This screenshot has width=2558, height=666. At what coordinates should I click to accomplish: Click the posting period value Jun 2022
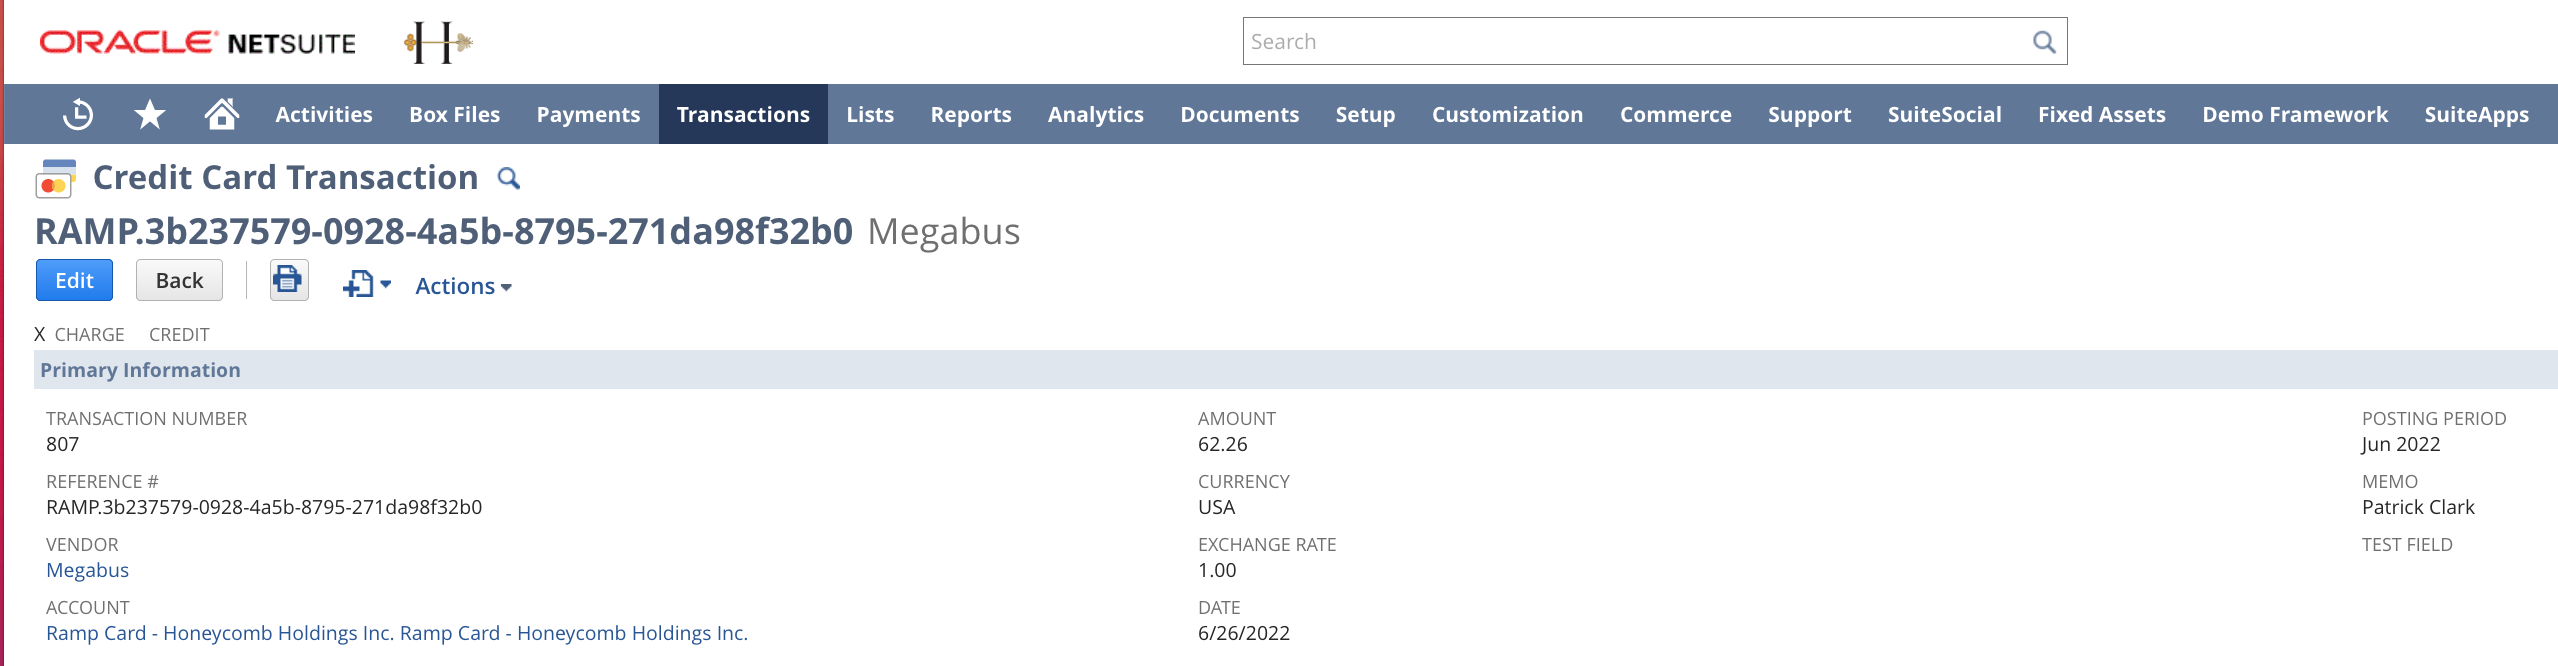[x=2400, y=444]
